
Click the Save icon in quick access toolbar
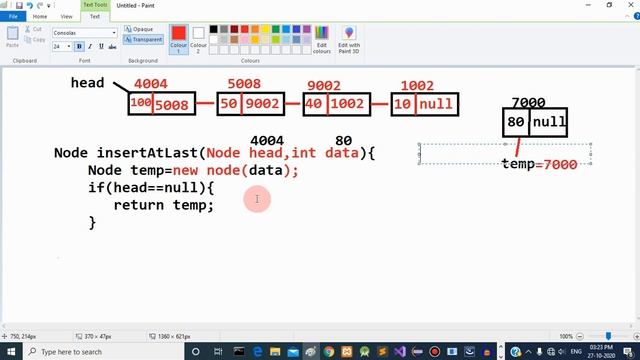point(19,6)
